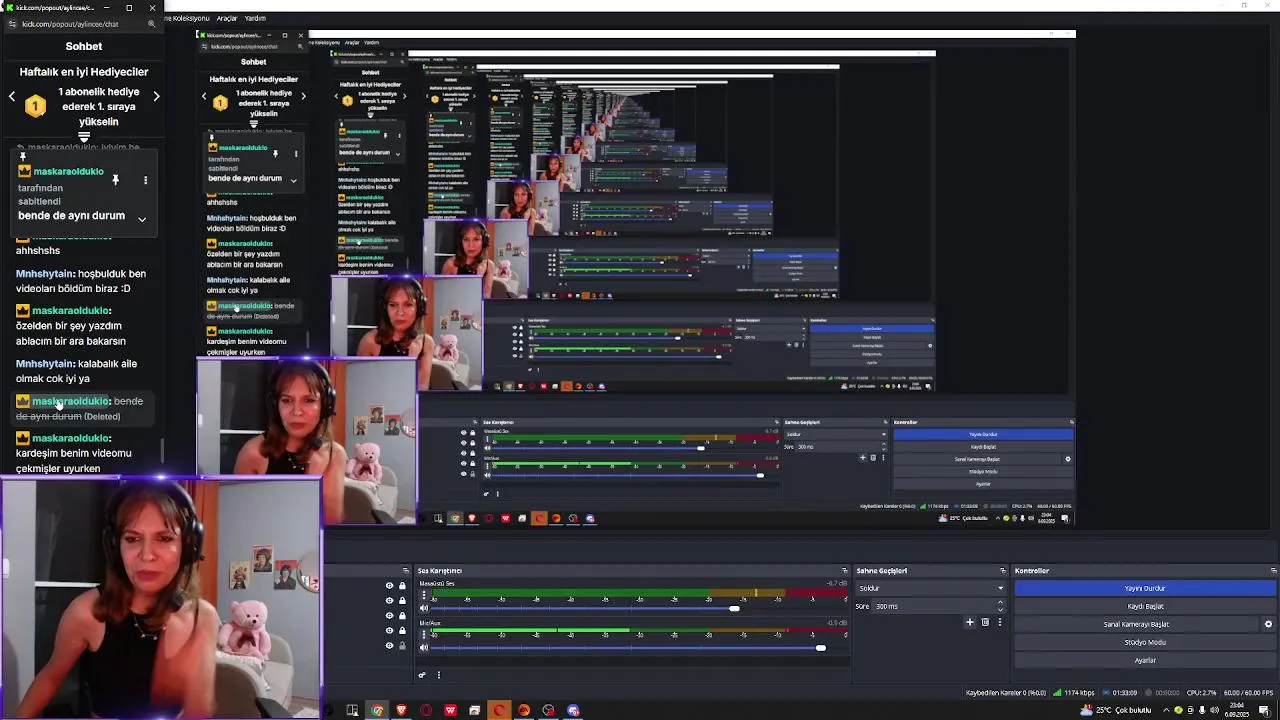Toggle lock of fifth source row
1280x720 pixels.
[402, 645]
